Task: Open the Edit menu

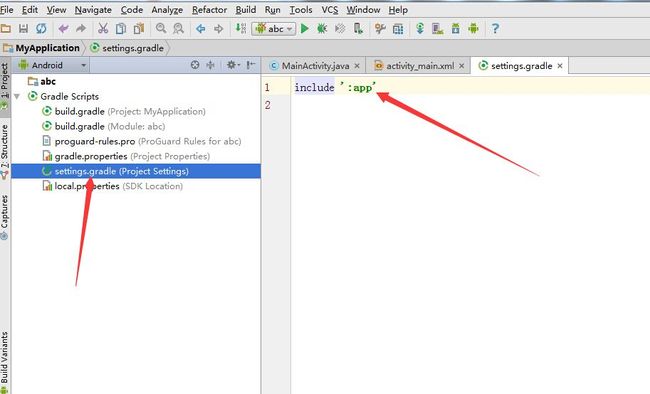Action: [x=30, y=10]
